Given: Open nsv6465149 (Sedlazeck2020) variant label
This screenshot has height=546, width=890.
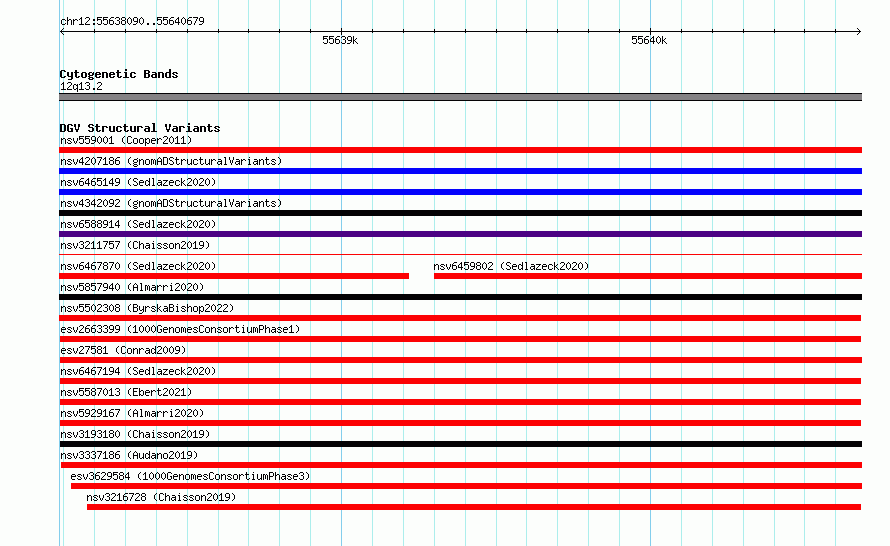Looking at the screenshot, I should click(138, 182).
